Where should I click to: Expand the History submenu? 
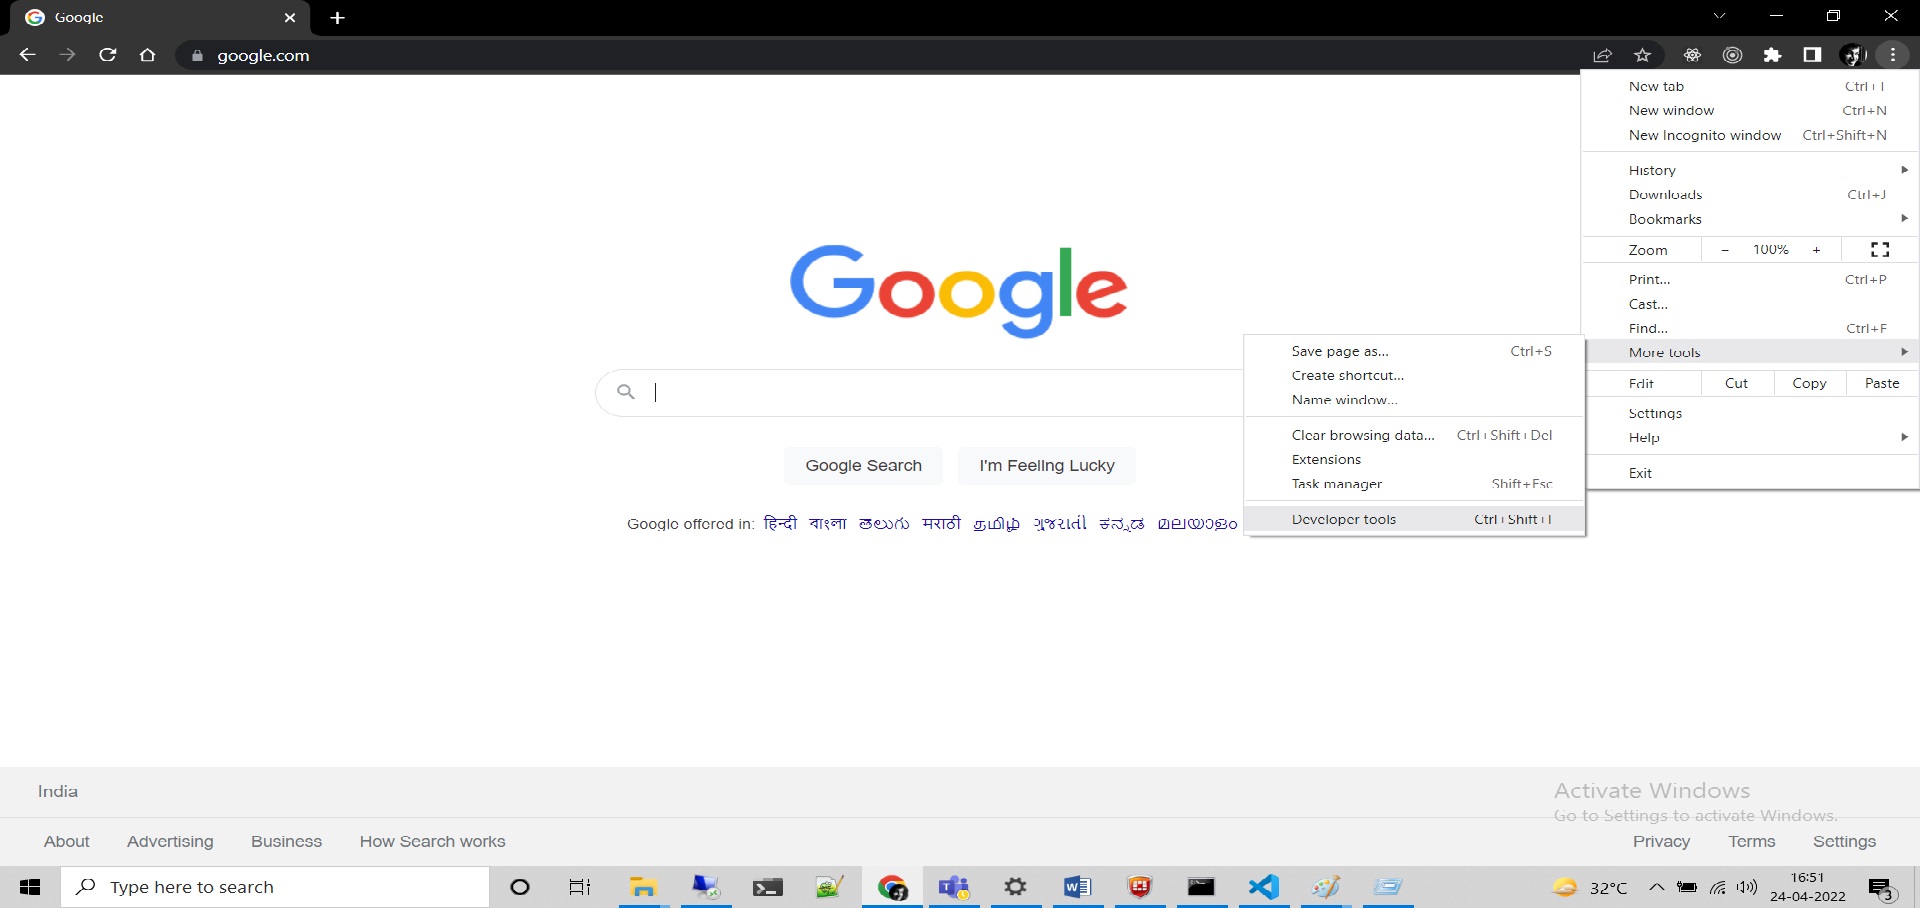coord(1751,170)
